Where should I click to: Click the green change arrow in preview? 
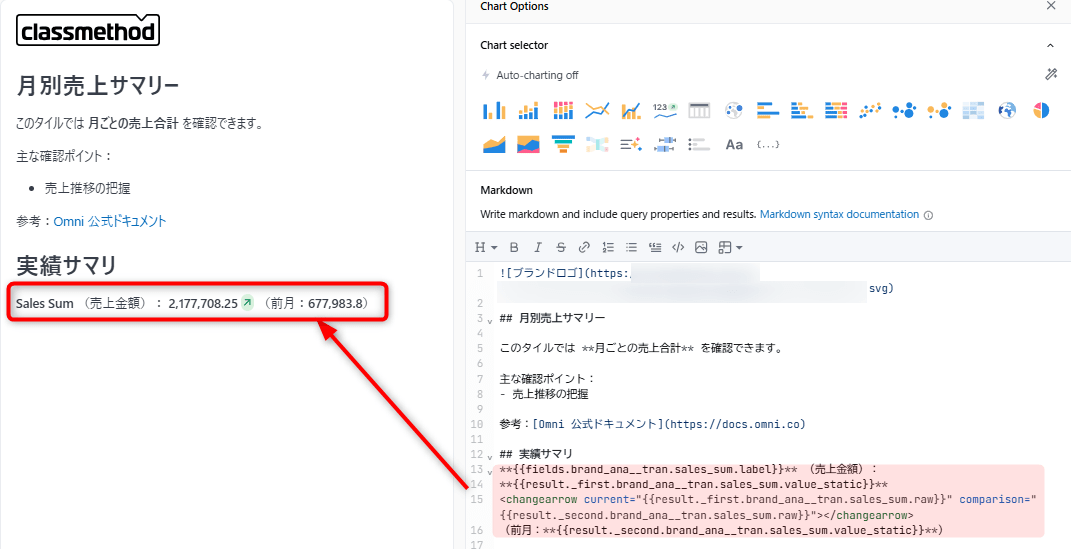pos(247,302)
